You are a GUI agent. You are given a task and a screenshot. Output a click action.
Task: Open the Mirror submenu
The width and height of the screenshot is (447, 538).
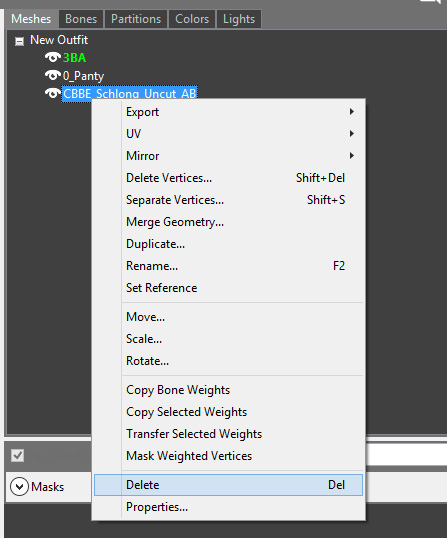click(228, 156)
